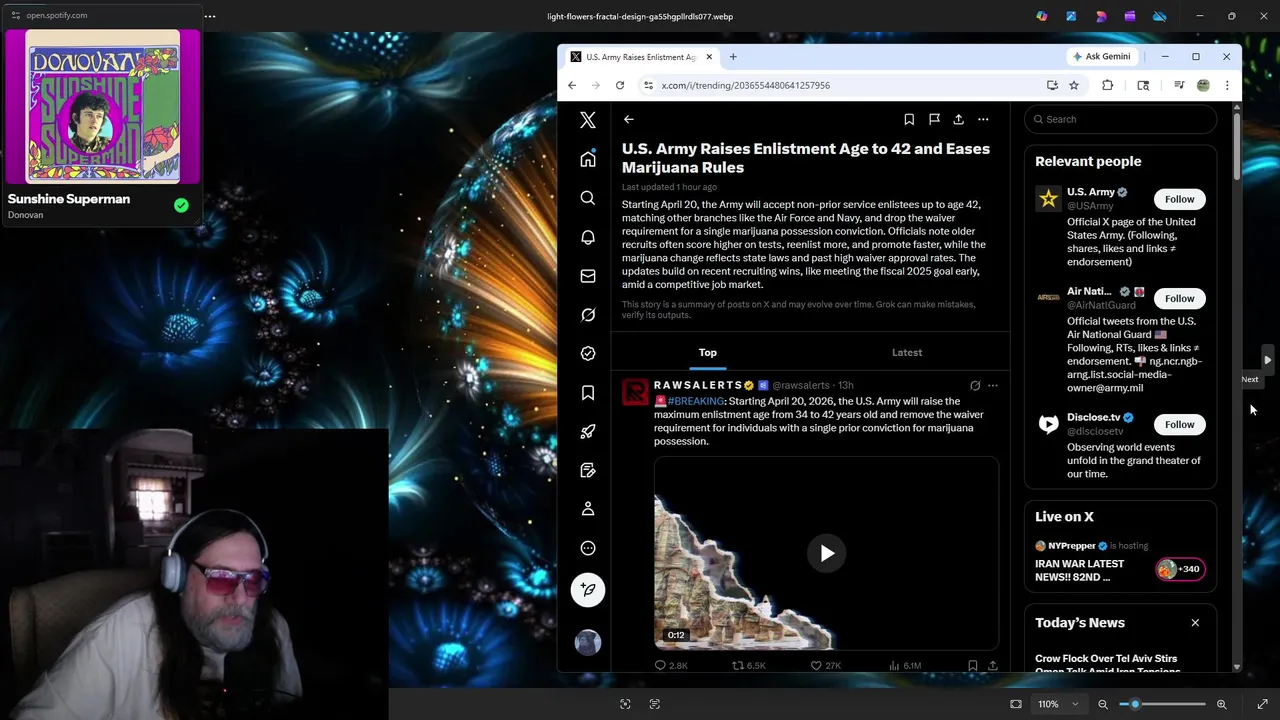
Task: Open account avatar at sidebar bottom
Action: tap(588, 642)
